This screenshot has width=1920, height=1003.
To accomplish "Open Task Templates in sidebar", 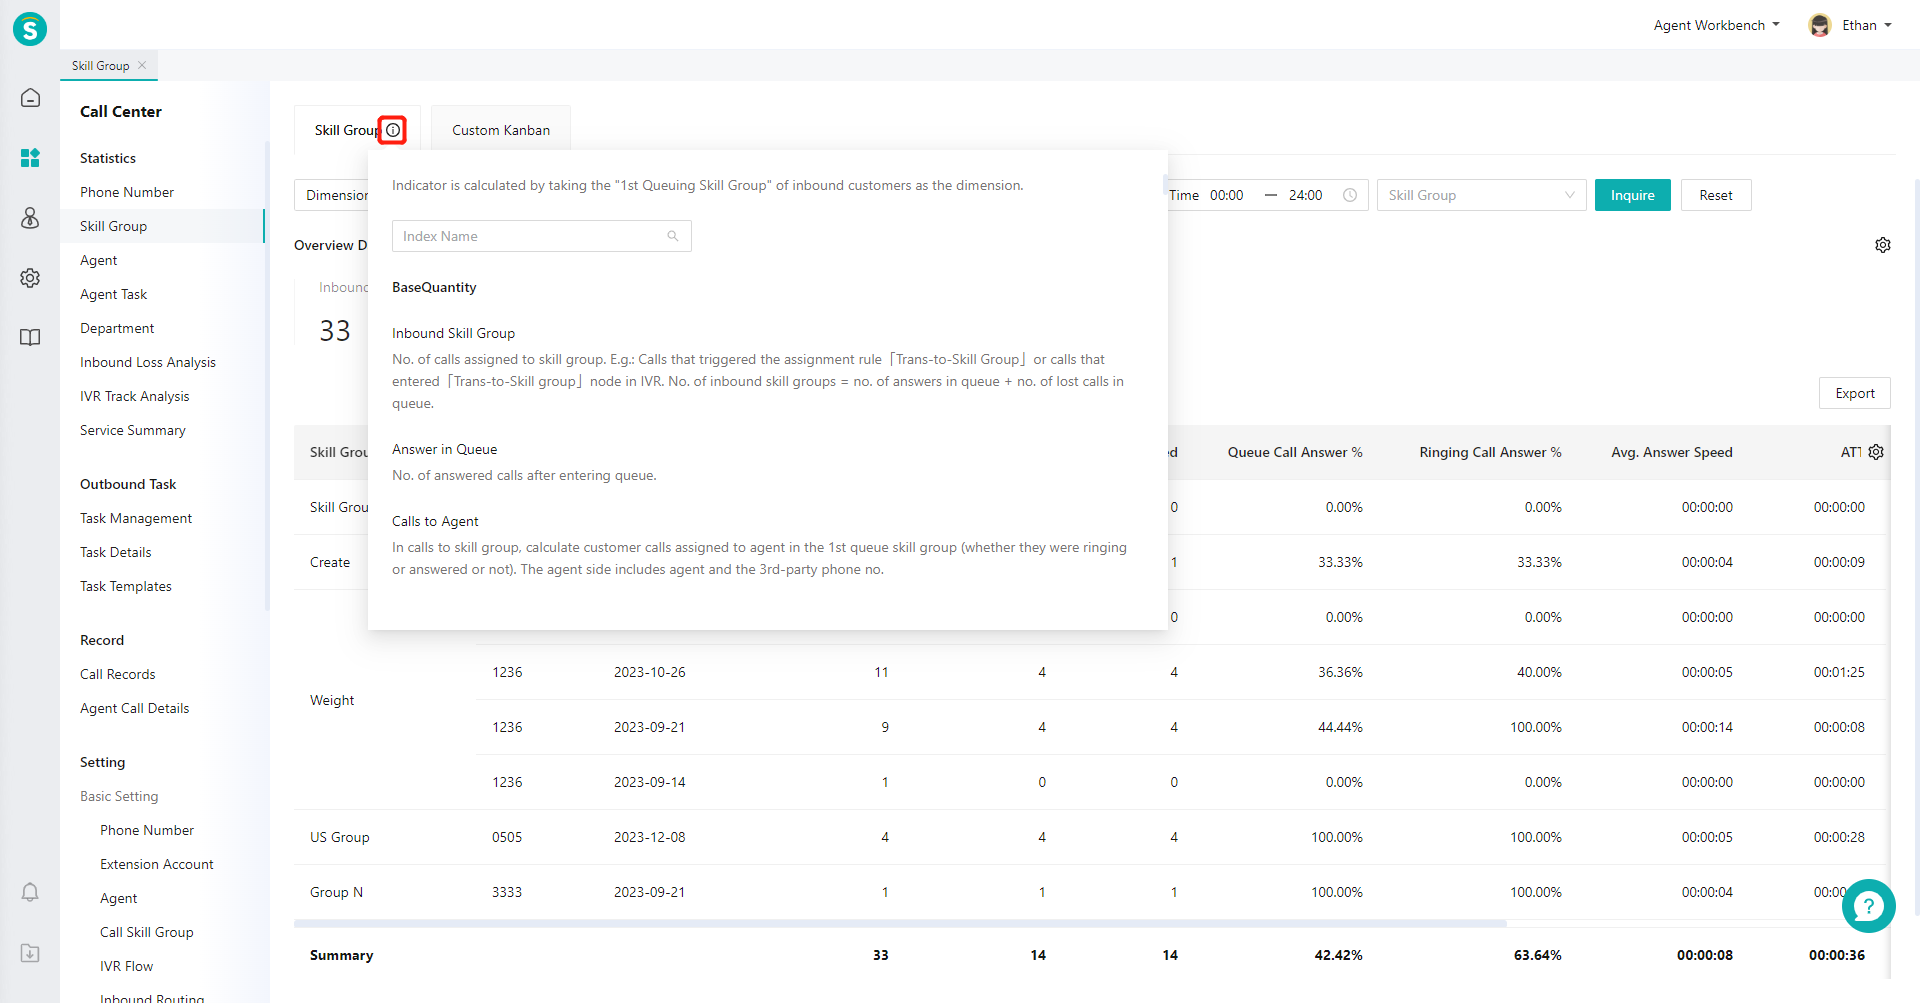I will click(x=126, y=586).
